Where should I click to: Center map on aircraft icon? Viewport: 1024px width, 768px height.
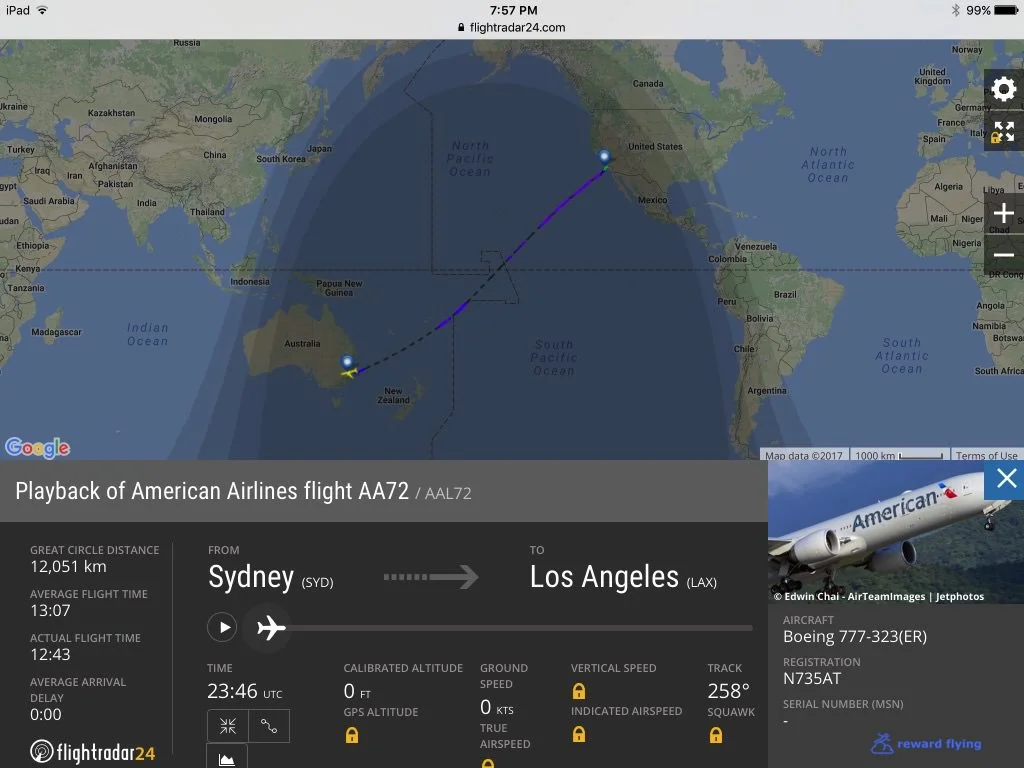coord(228,726)
